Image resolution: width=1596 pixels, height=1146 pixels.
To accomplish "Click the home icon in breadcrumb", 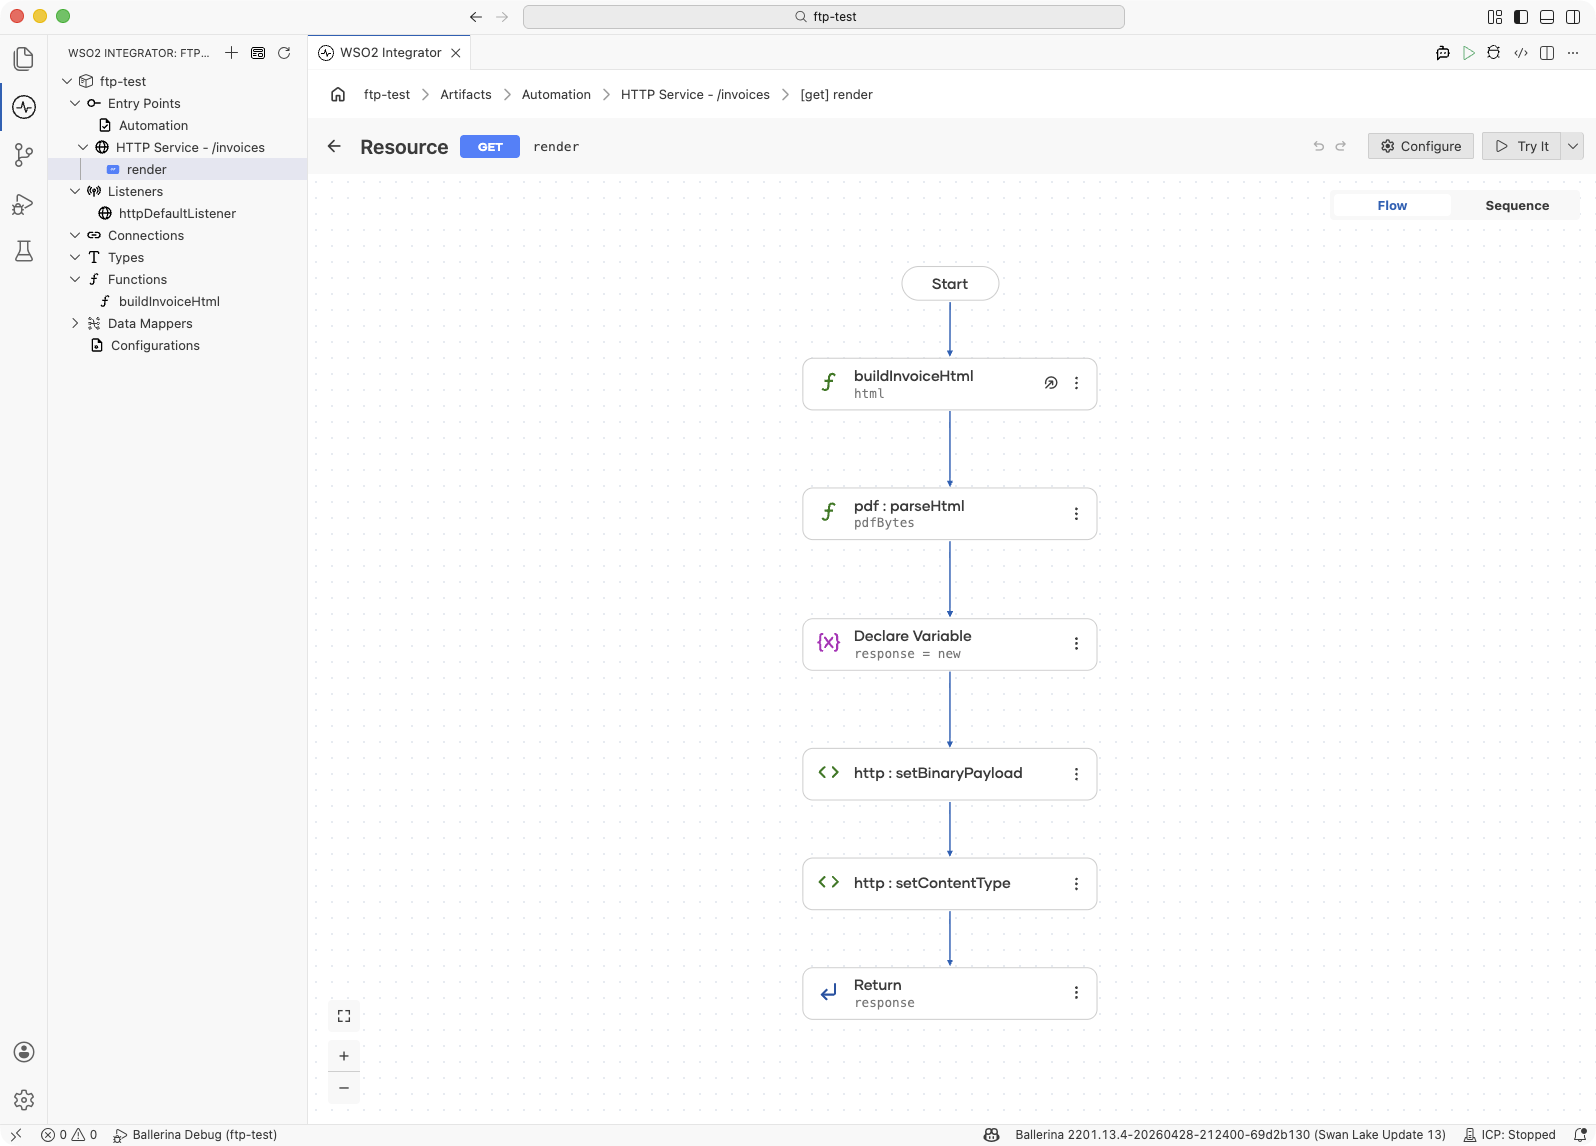I will [338, 95].
